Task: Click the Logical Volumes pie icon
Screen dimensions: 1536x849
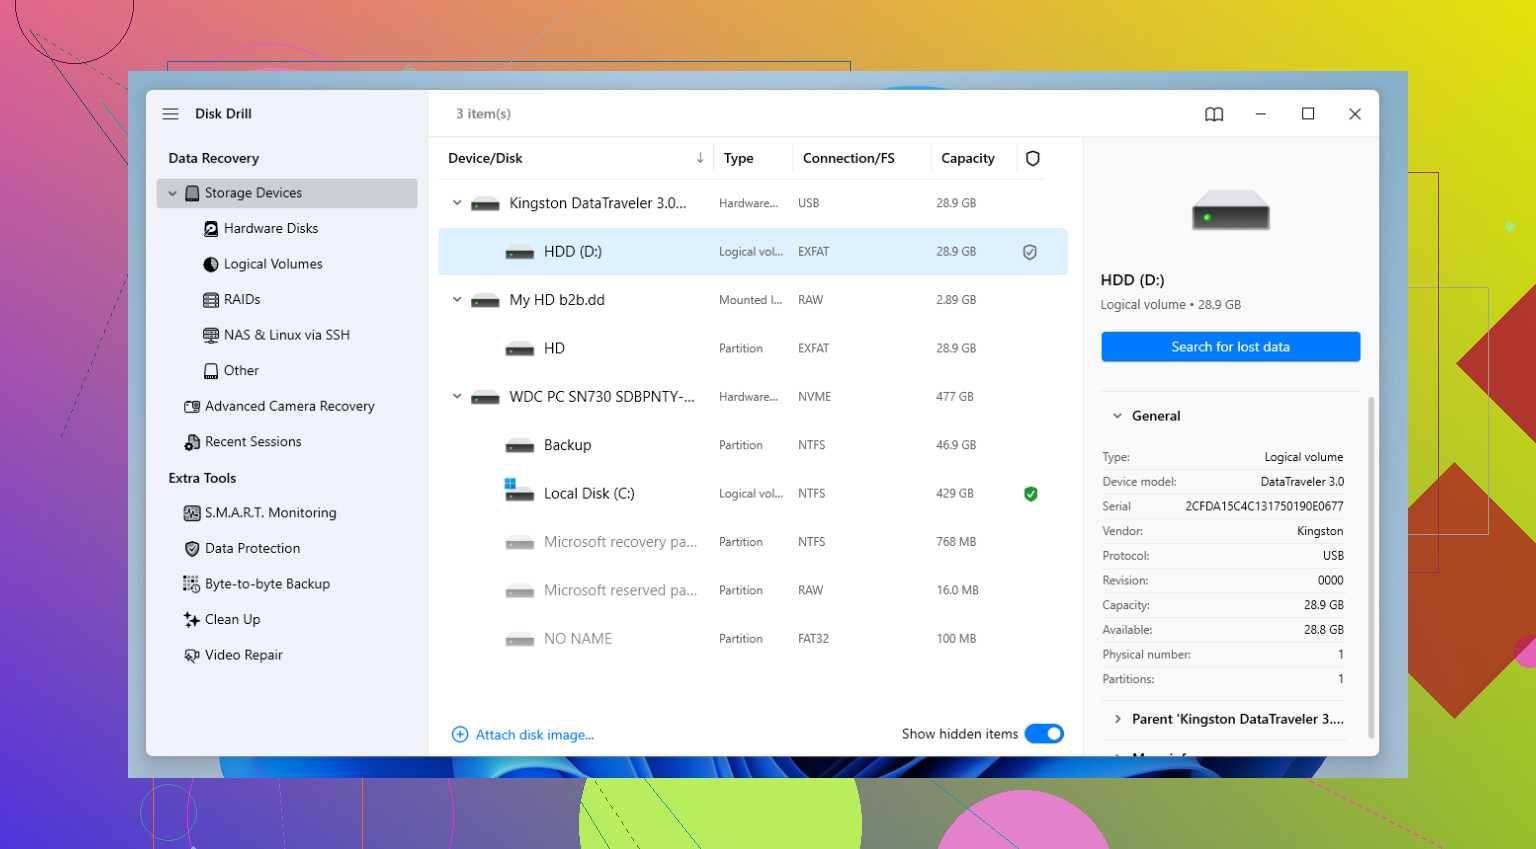Action: [211, 264]
